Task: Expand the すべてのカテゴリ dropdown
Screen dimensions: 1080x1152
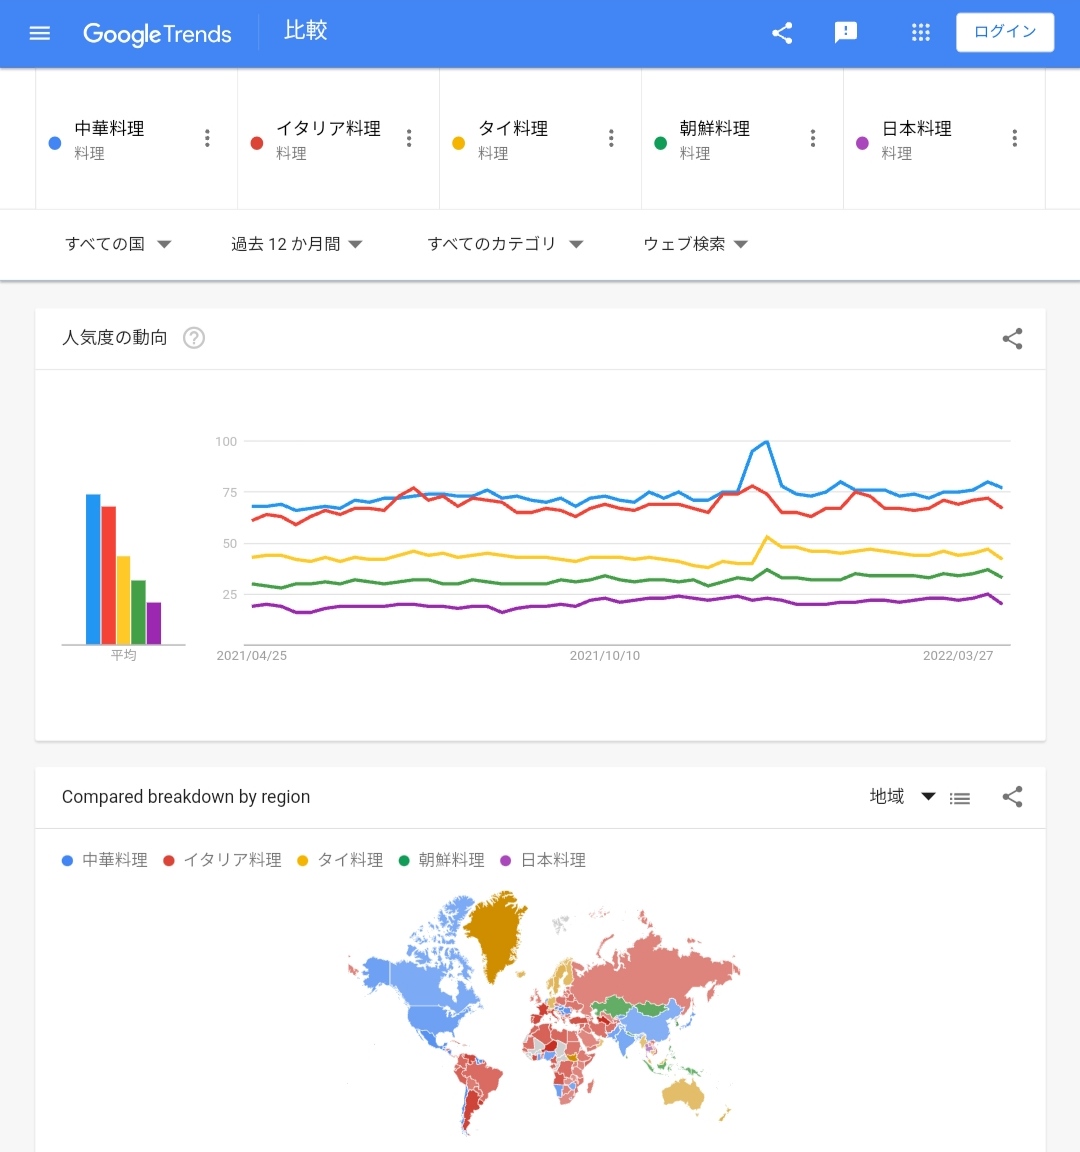Action: (505, 244)
